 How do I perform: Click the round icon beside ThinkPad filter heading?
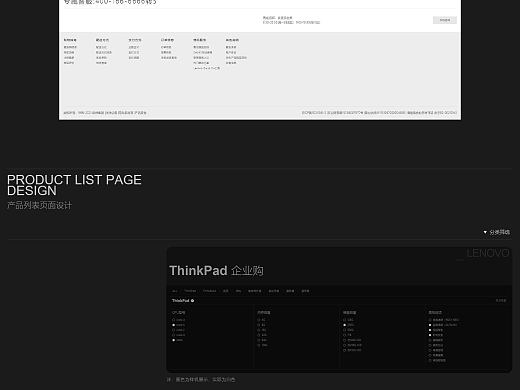click(192, 301)
